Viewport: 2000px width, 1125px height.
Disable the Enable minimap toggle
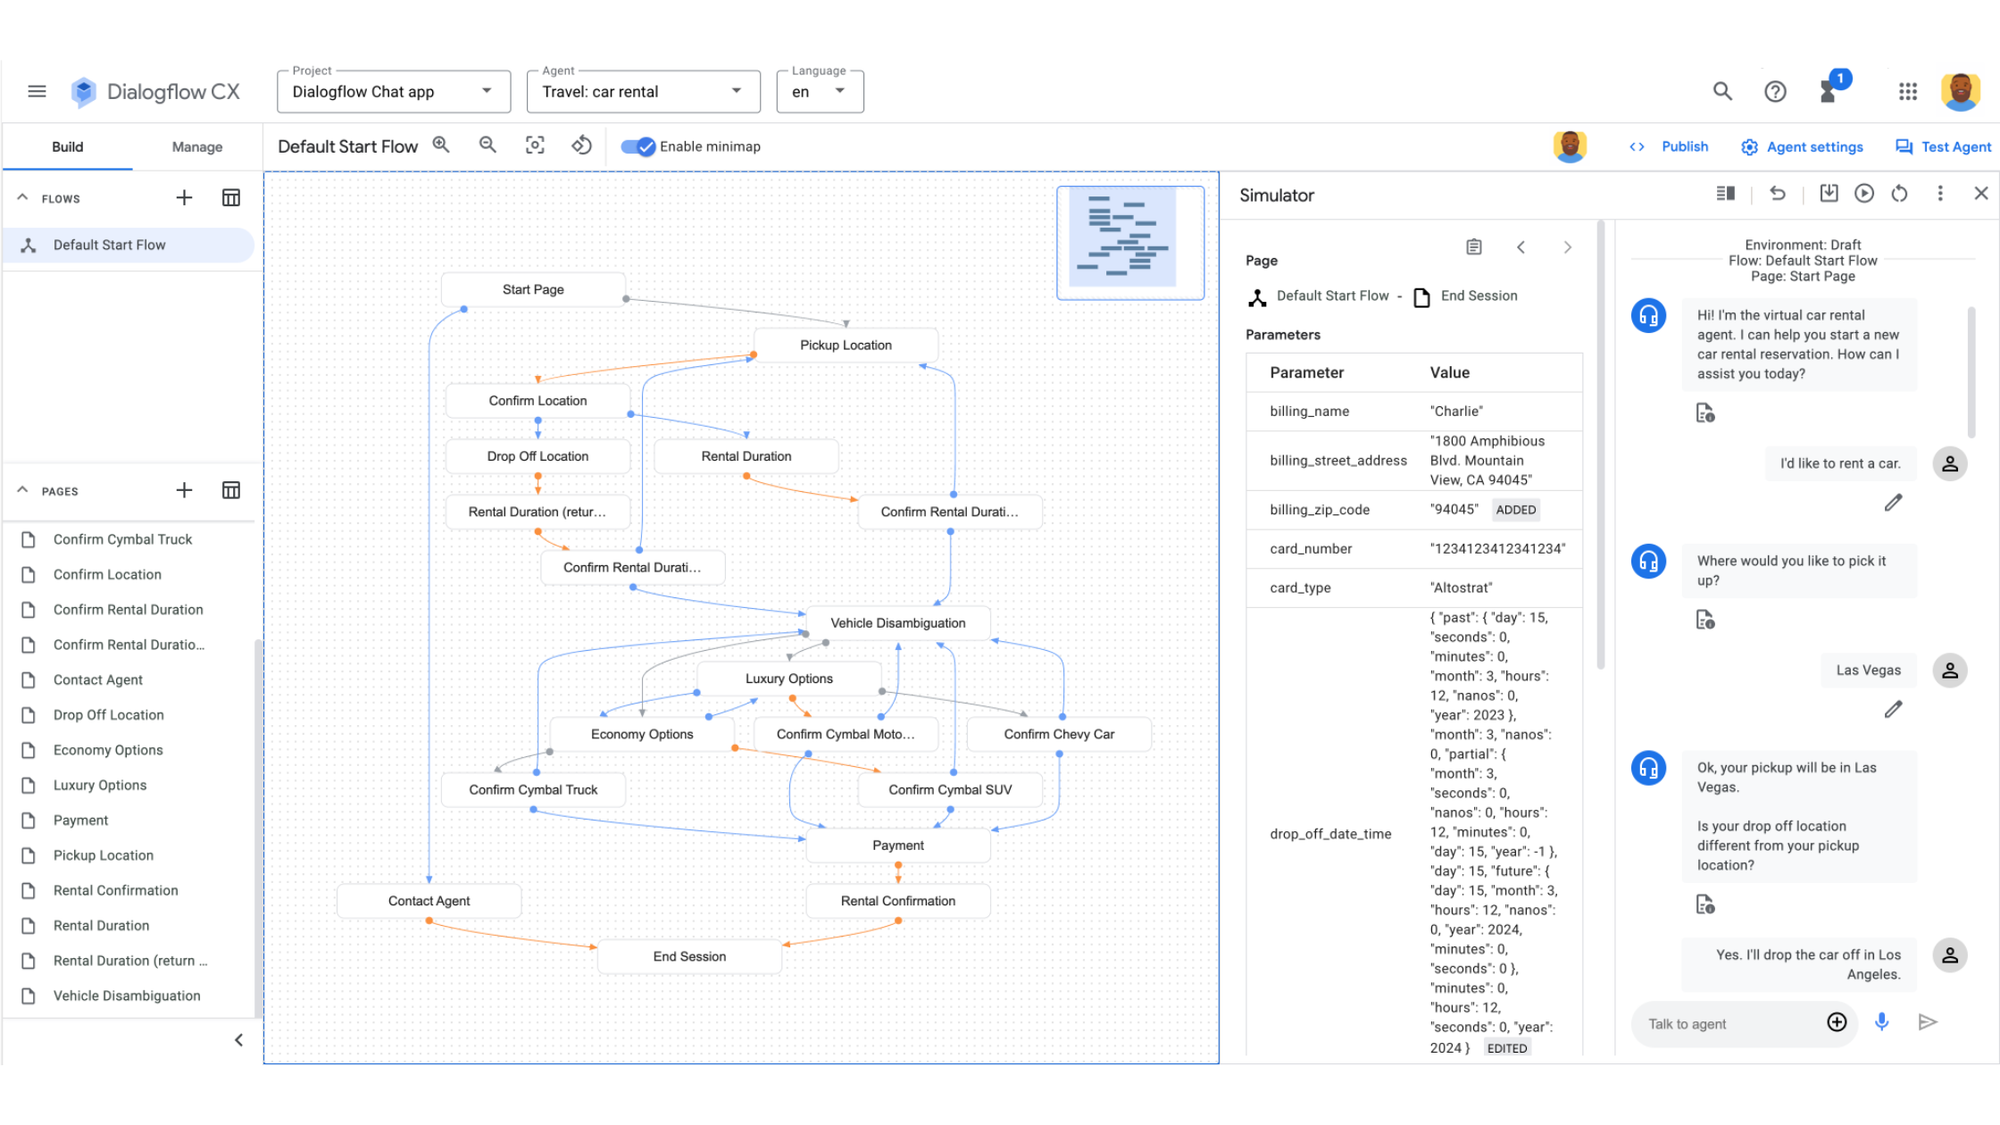coord(638,147)
